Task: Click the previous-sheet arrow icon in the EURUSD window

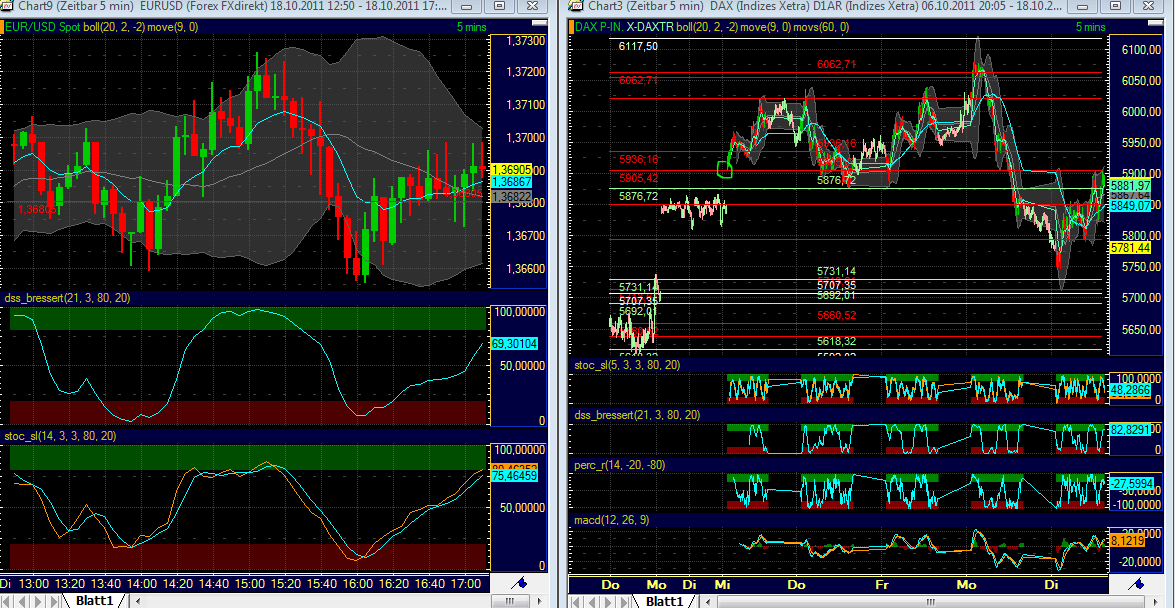Action: tap(20, 602)
